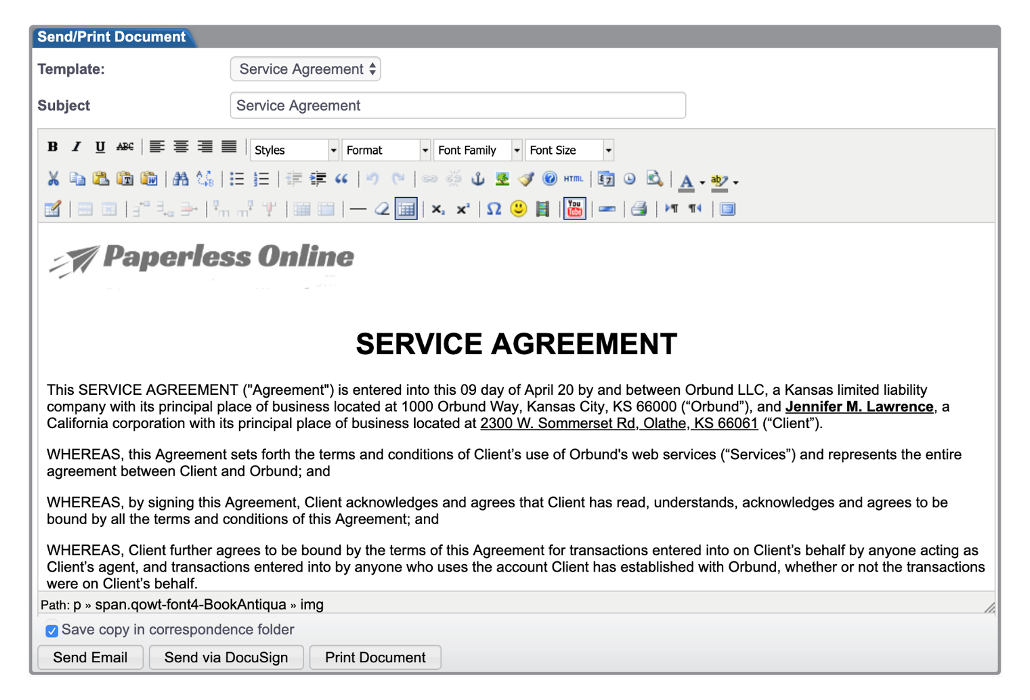Apply text color with A icon
Image resolution: width=1030 pixels, height=700 pixels.
click(x=686, y=181)
